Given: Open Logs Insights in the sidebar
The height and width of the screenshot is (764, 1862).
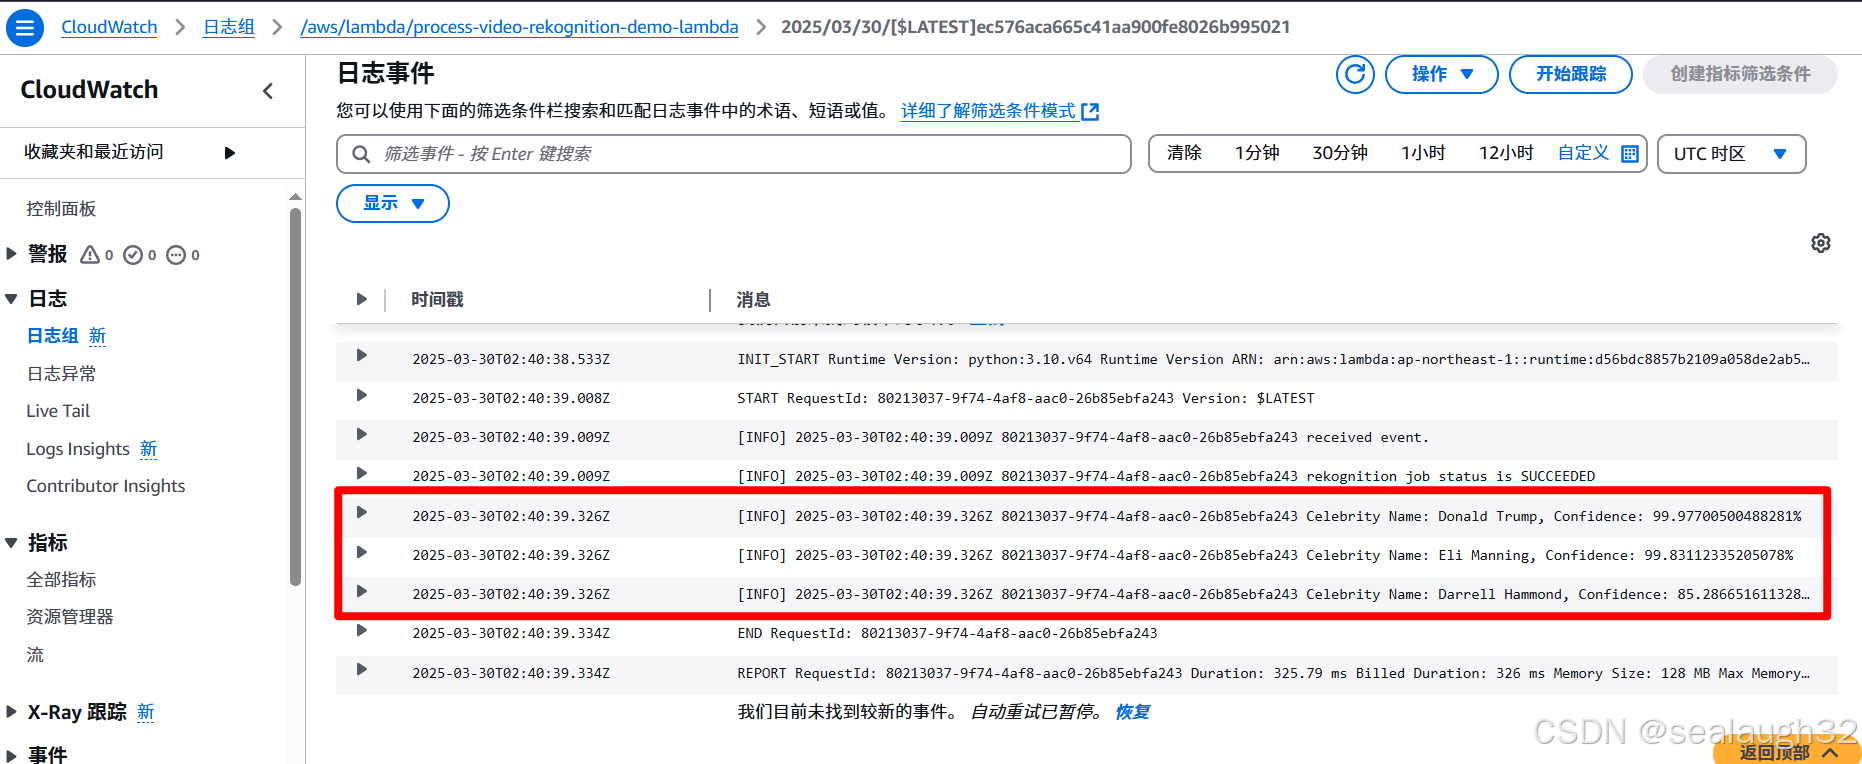Looking at the screenshot, I should (x=78, y=449).
